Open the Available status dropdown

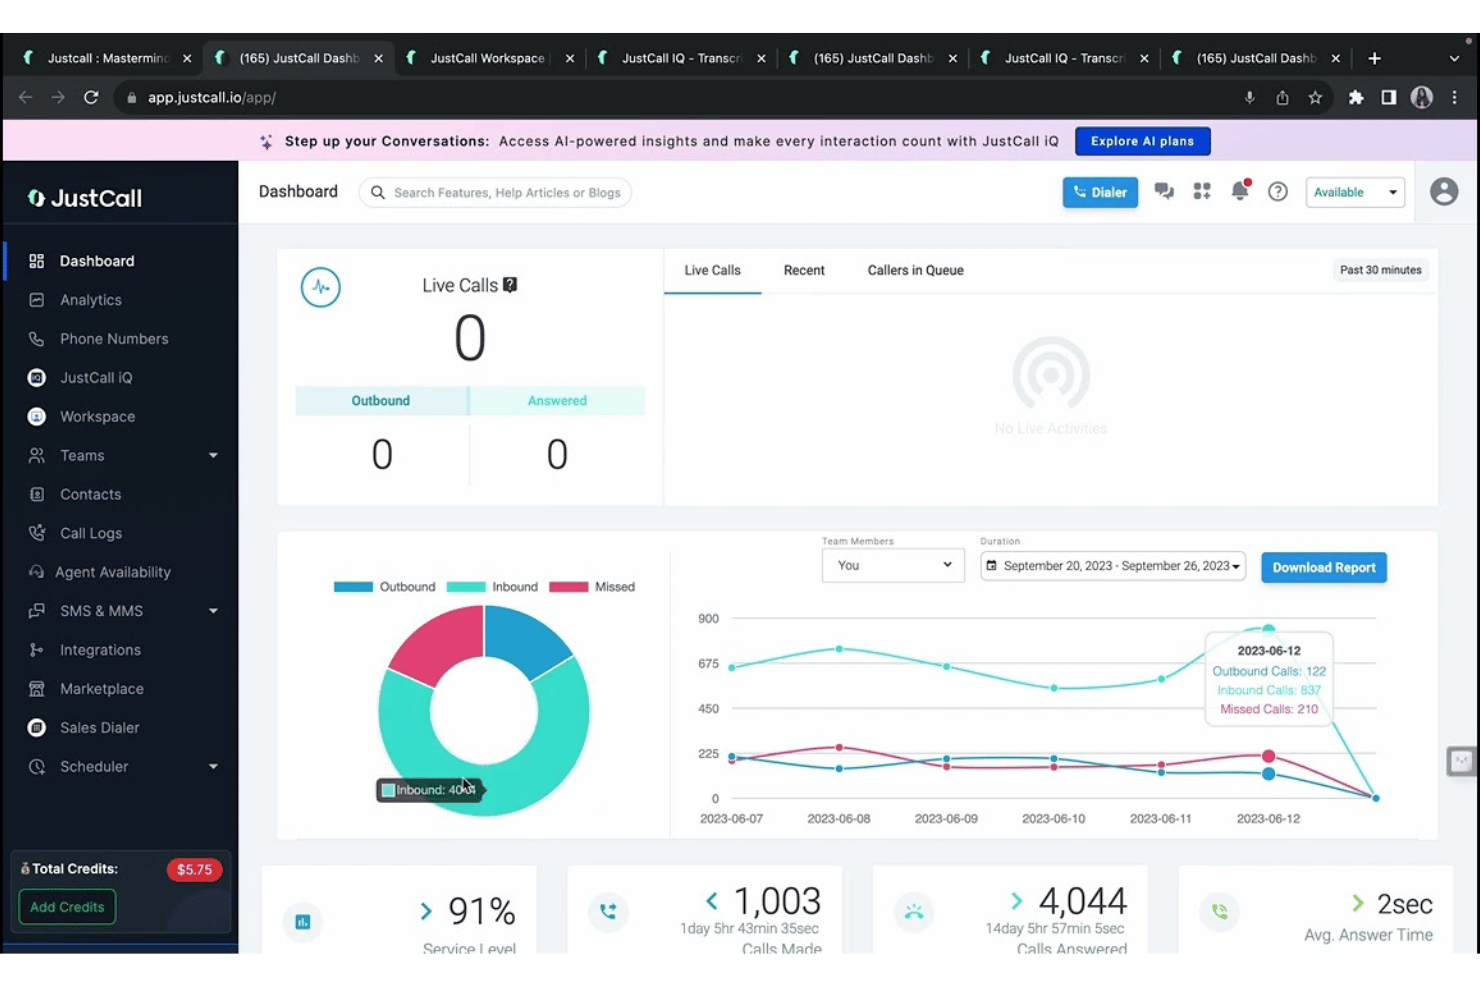(x=1355, y=192)
